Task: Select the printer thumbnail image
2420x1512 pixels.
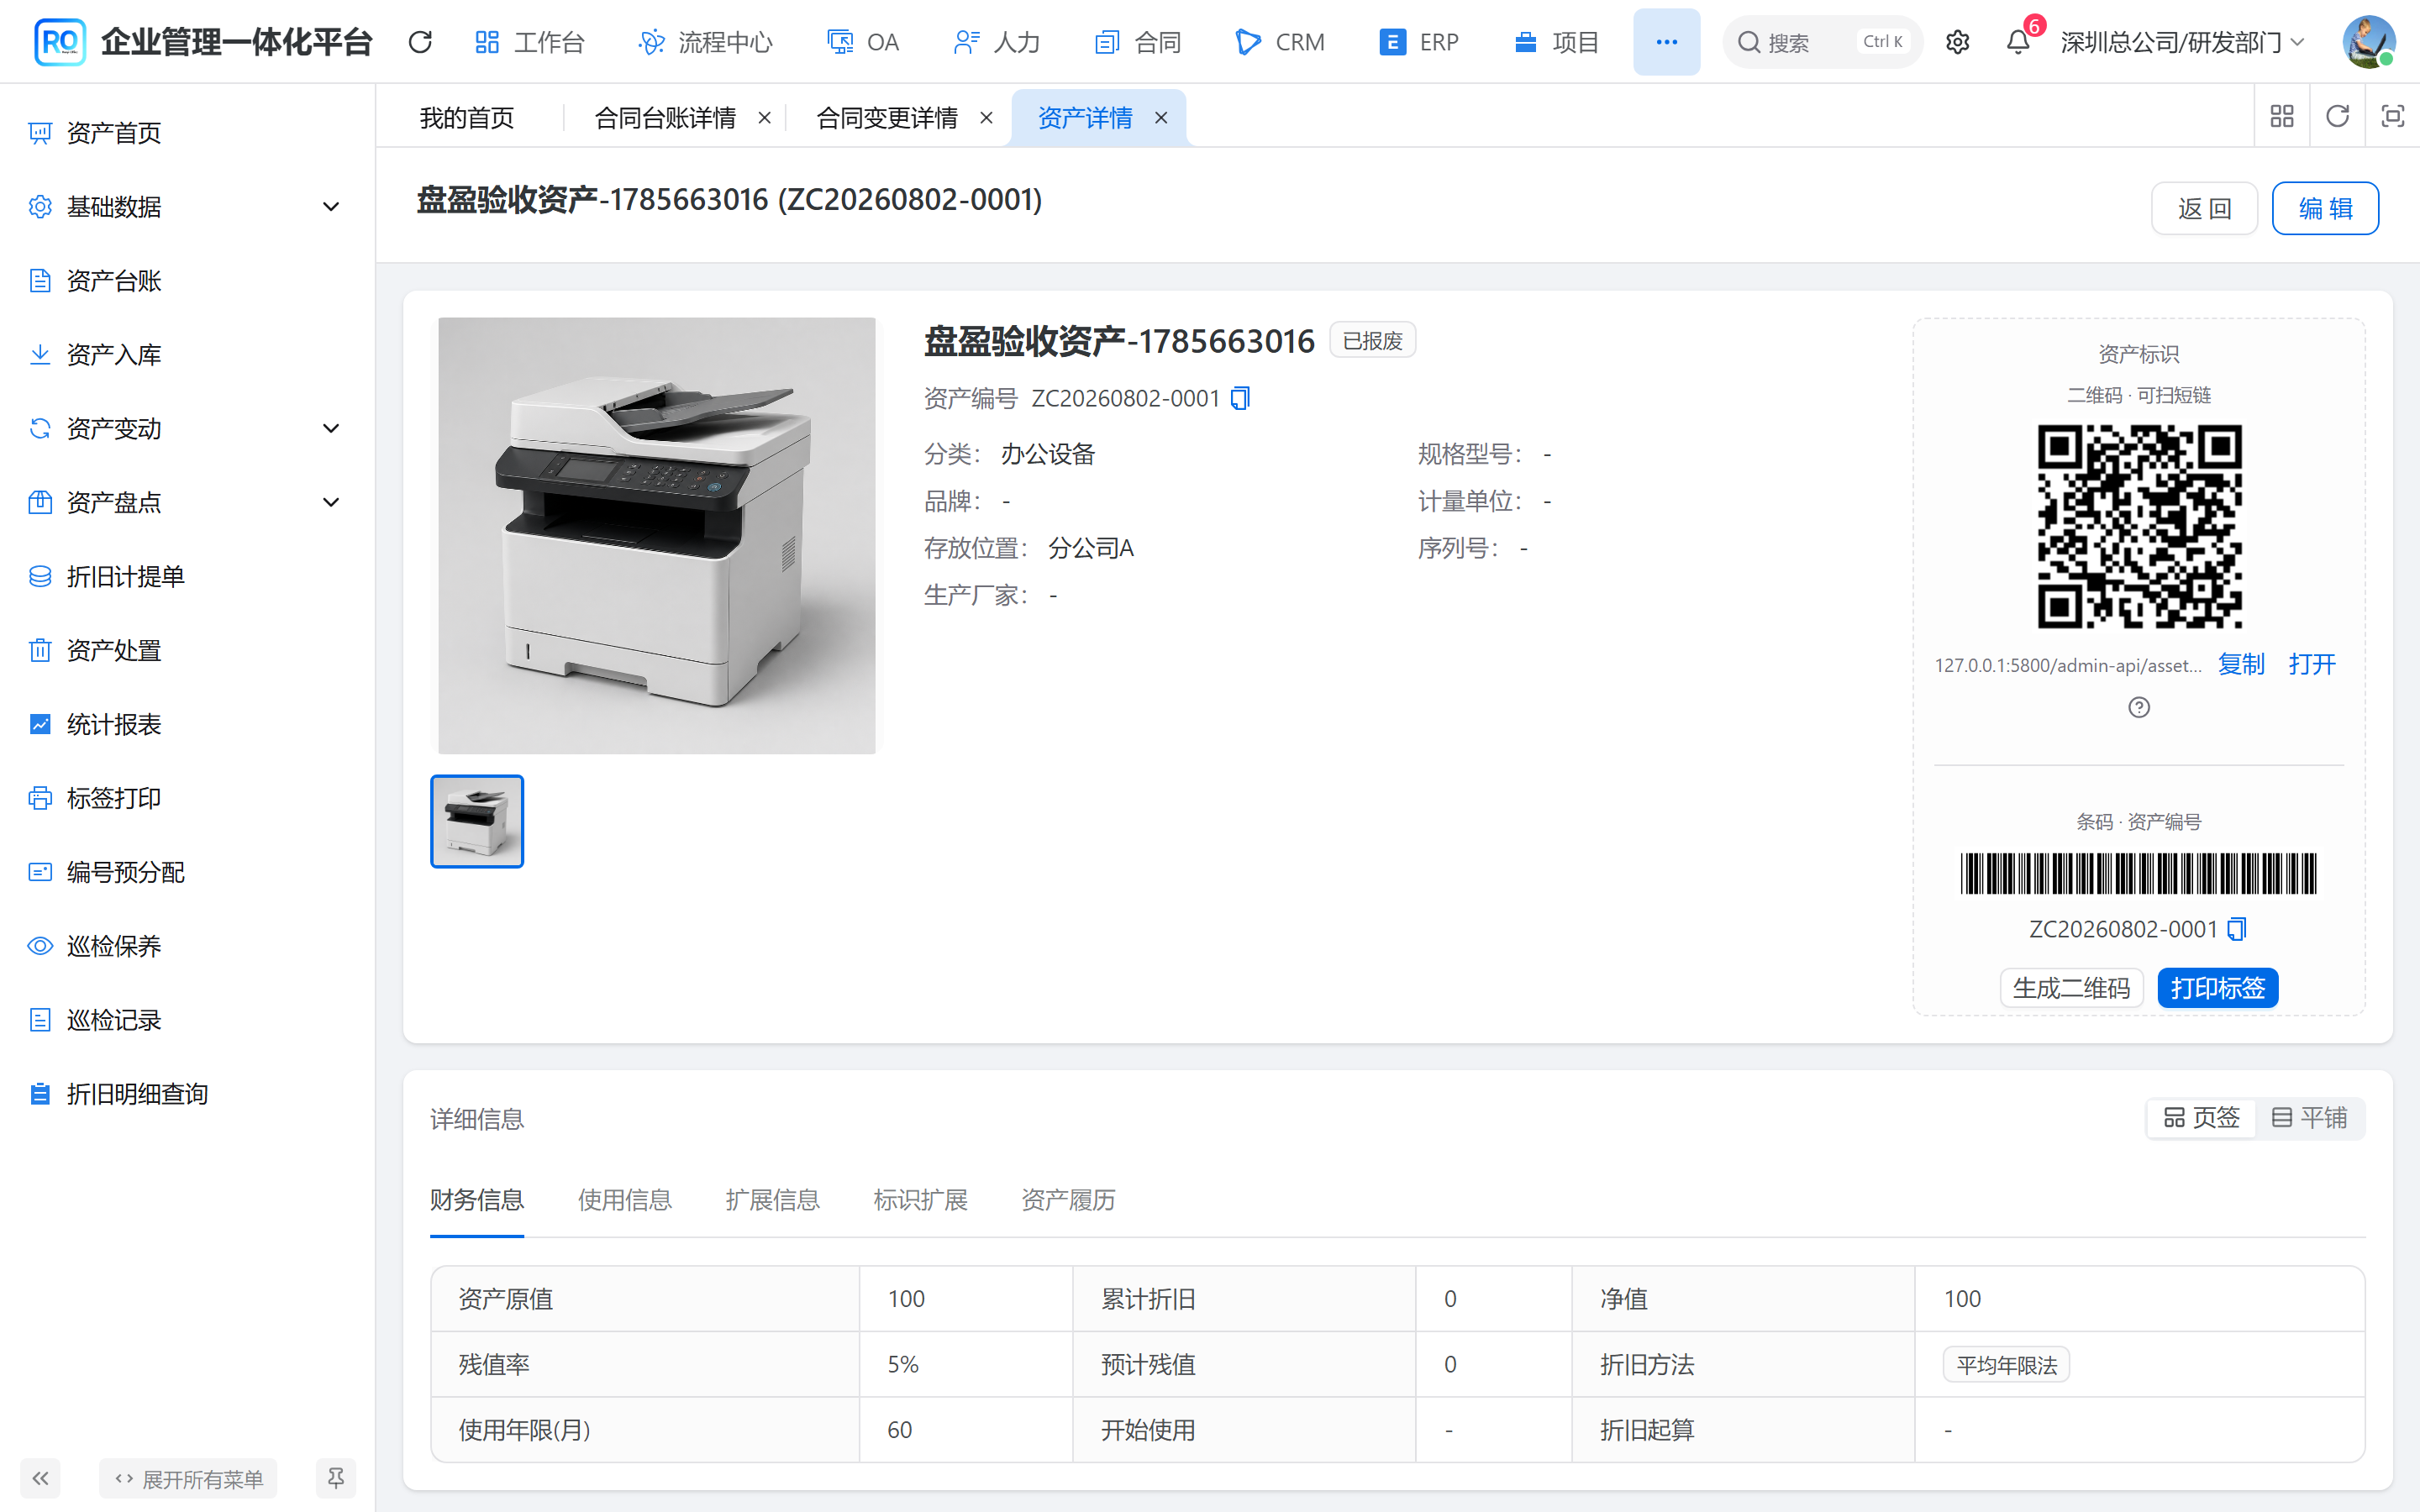Action: click(x=477, y=821)
